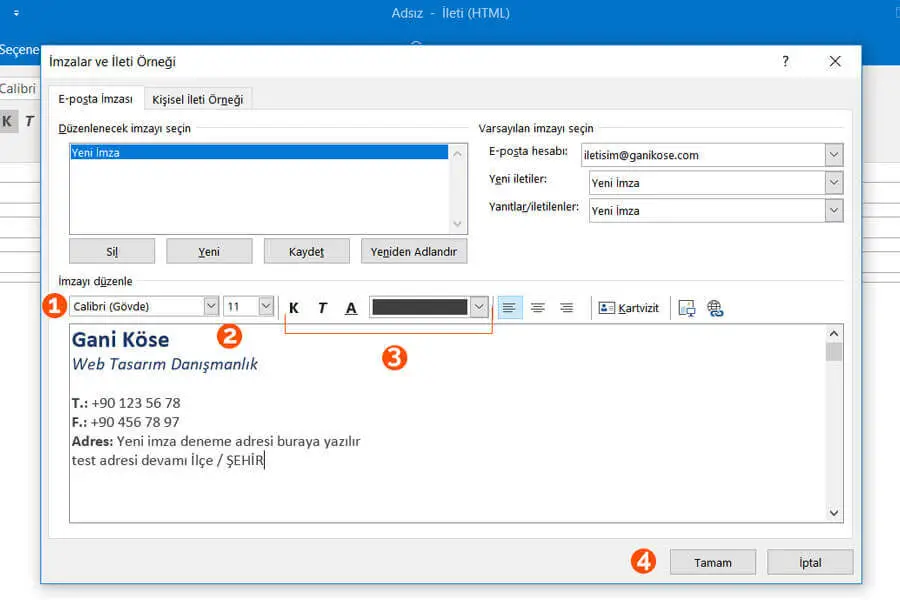Click the editor scrollbar thumb

click(834, 351)
